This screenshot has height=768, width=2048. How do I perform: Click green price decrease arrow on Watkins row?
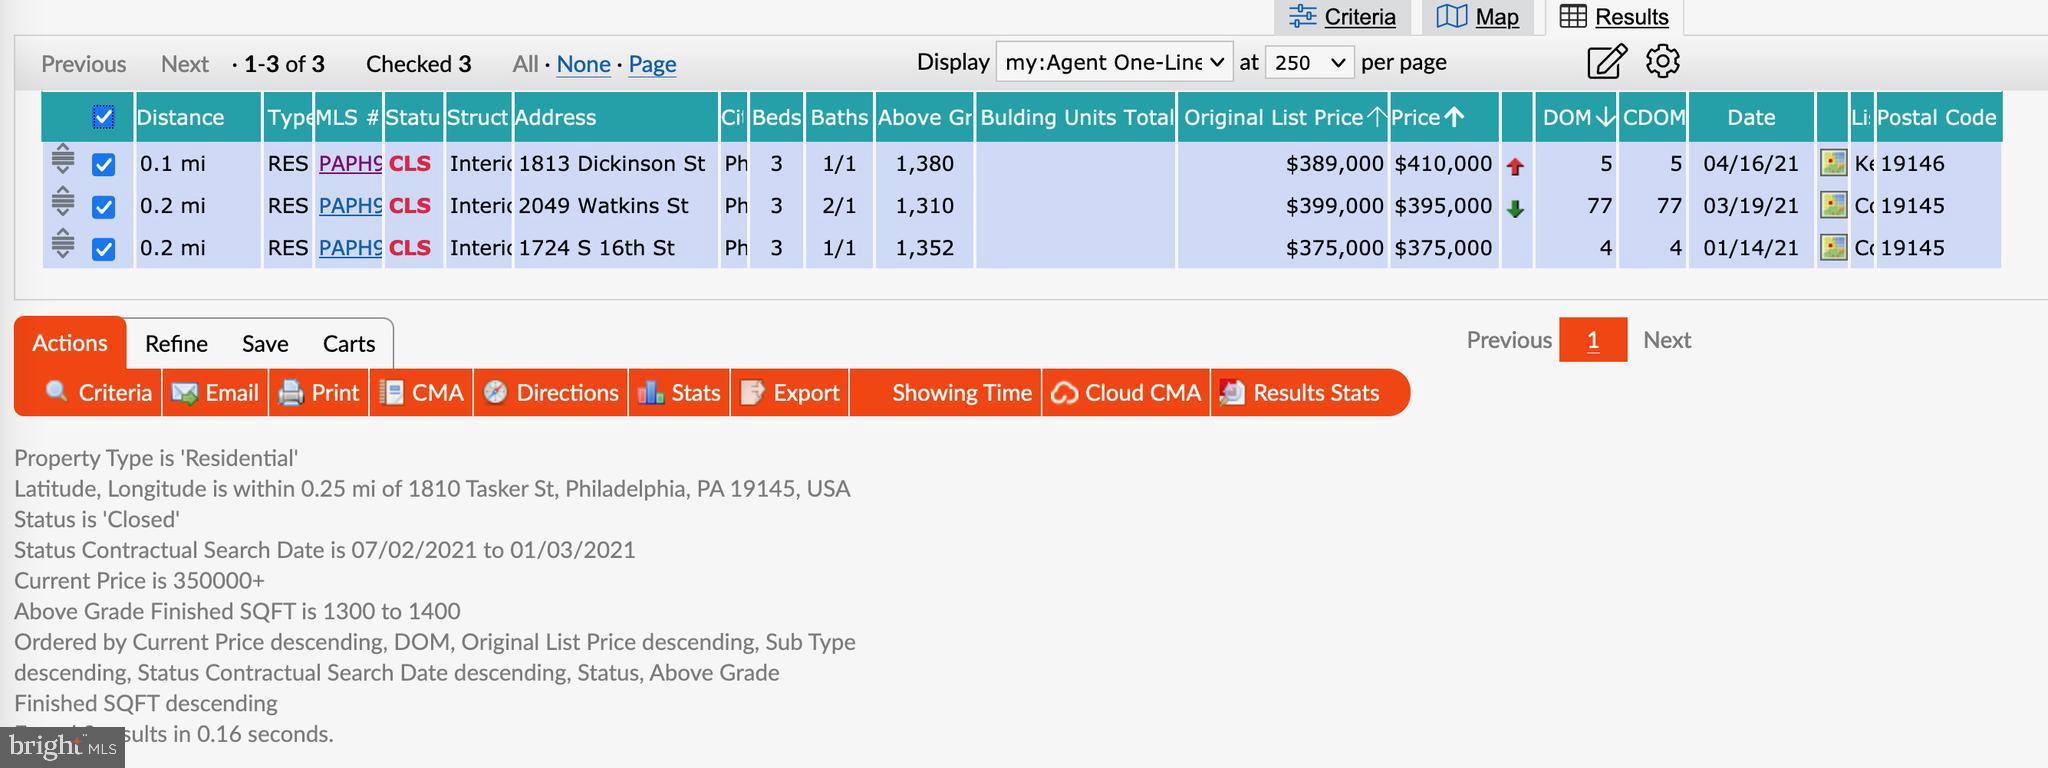[1515, 208]
